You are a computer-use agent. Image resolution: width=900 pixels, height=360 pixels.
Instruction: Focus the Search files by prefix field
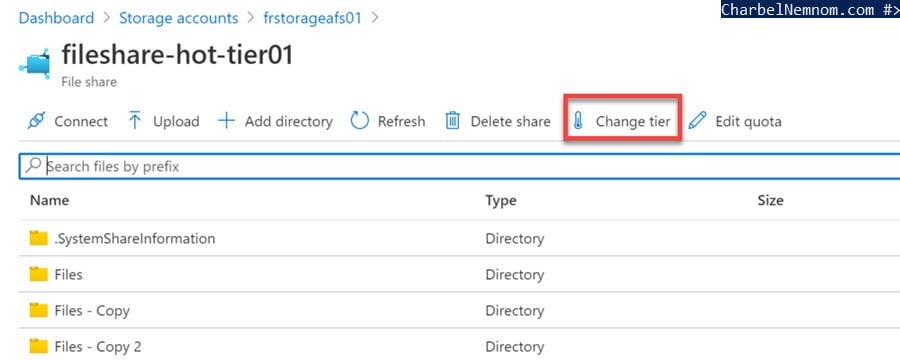coord(459,166)
